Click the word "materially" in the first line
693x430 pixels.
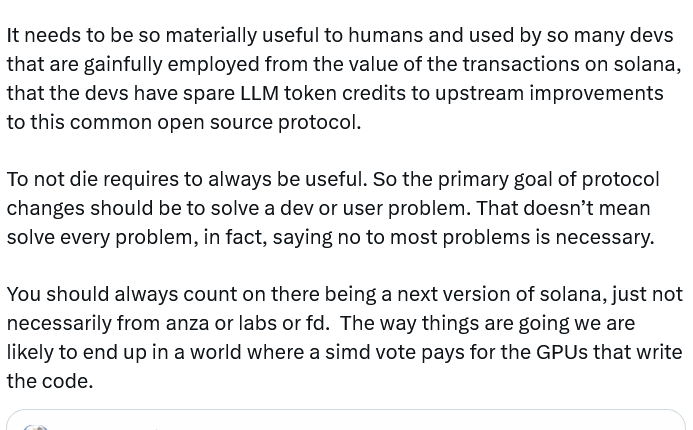coord(210,35)
